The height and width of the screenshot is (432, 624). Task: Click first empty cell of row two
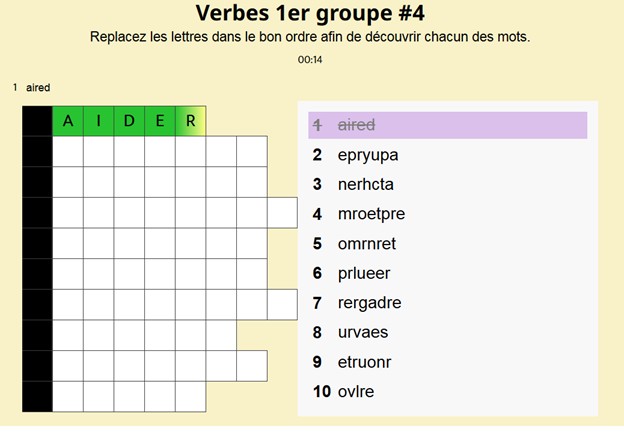coord(67,152)
